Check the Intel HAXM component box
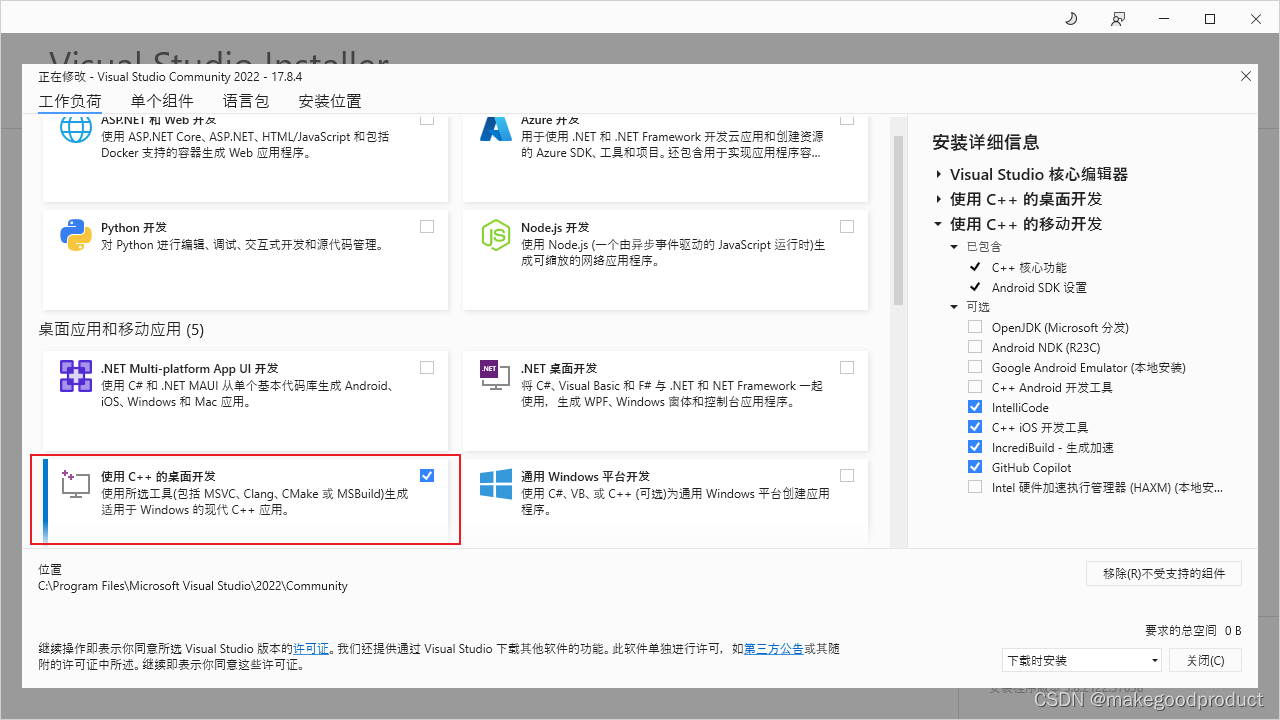The width and height of the screenshot is (1280, 720). click(975, 487)
